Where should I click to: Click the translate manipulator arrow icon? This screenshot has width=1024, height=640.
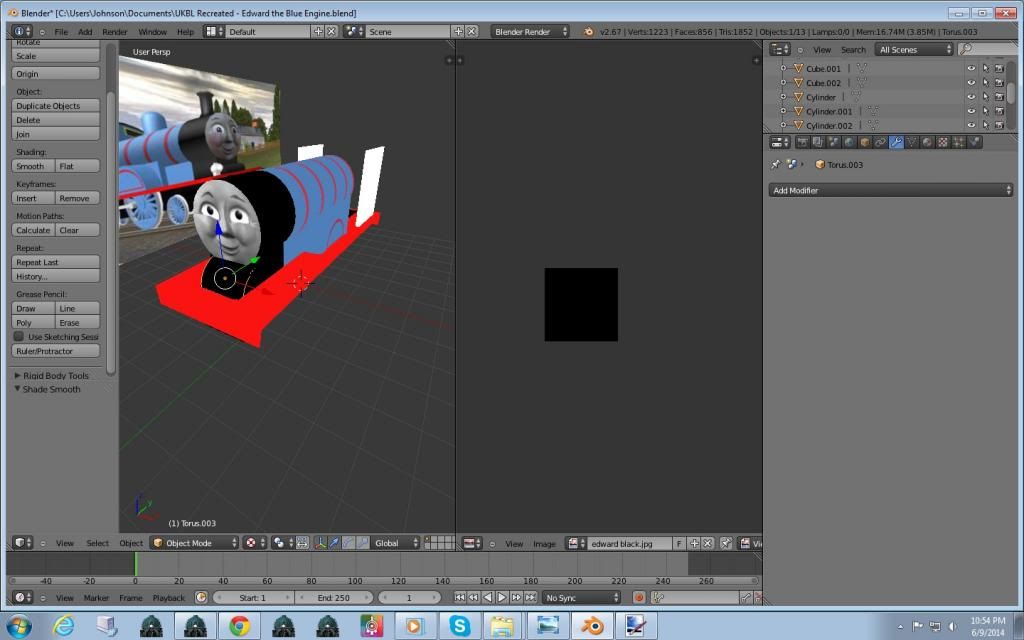[x=334, y=543]
